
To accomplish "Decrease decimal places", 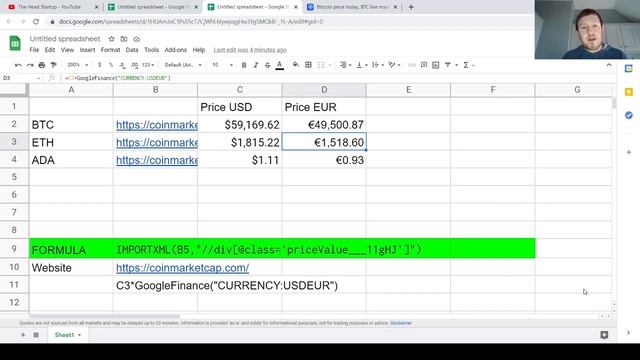I will click(122, 65).
